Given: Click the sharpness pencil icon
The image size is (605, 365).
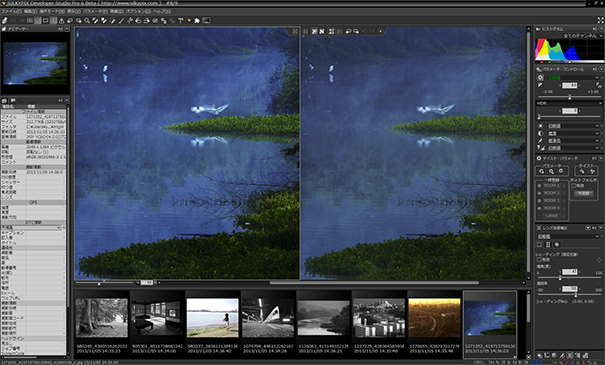Looking at the screenshot, I should click(x=541, y=140).
